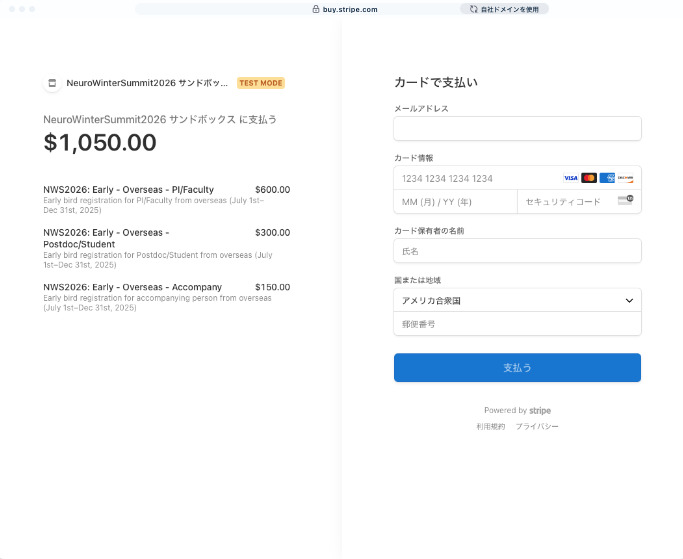Click the 自社ドメインを使用 button
Viewport: 683px width, 559px height.
pos(504,9)
